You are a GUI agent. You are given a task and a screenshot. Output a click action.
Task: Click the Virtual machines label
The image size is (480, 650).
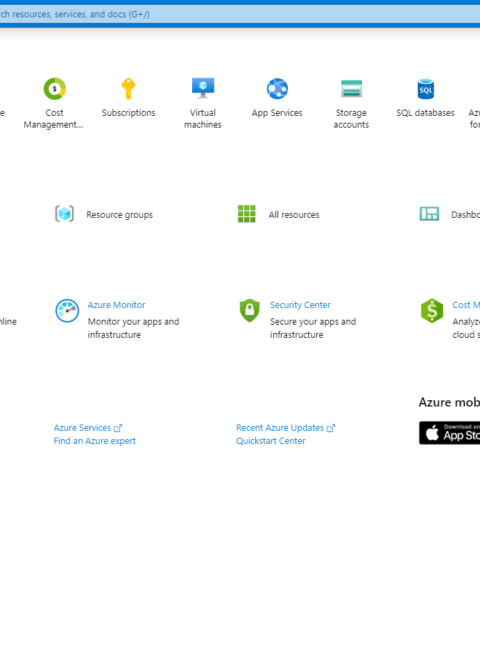[x=203, y=119]
